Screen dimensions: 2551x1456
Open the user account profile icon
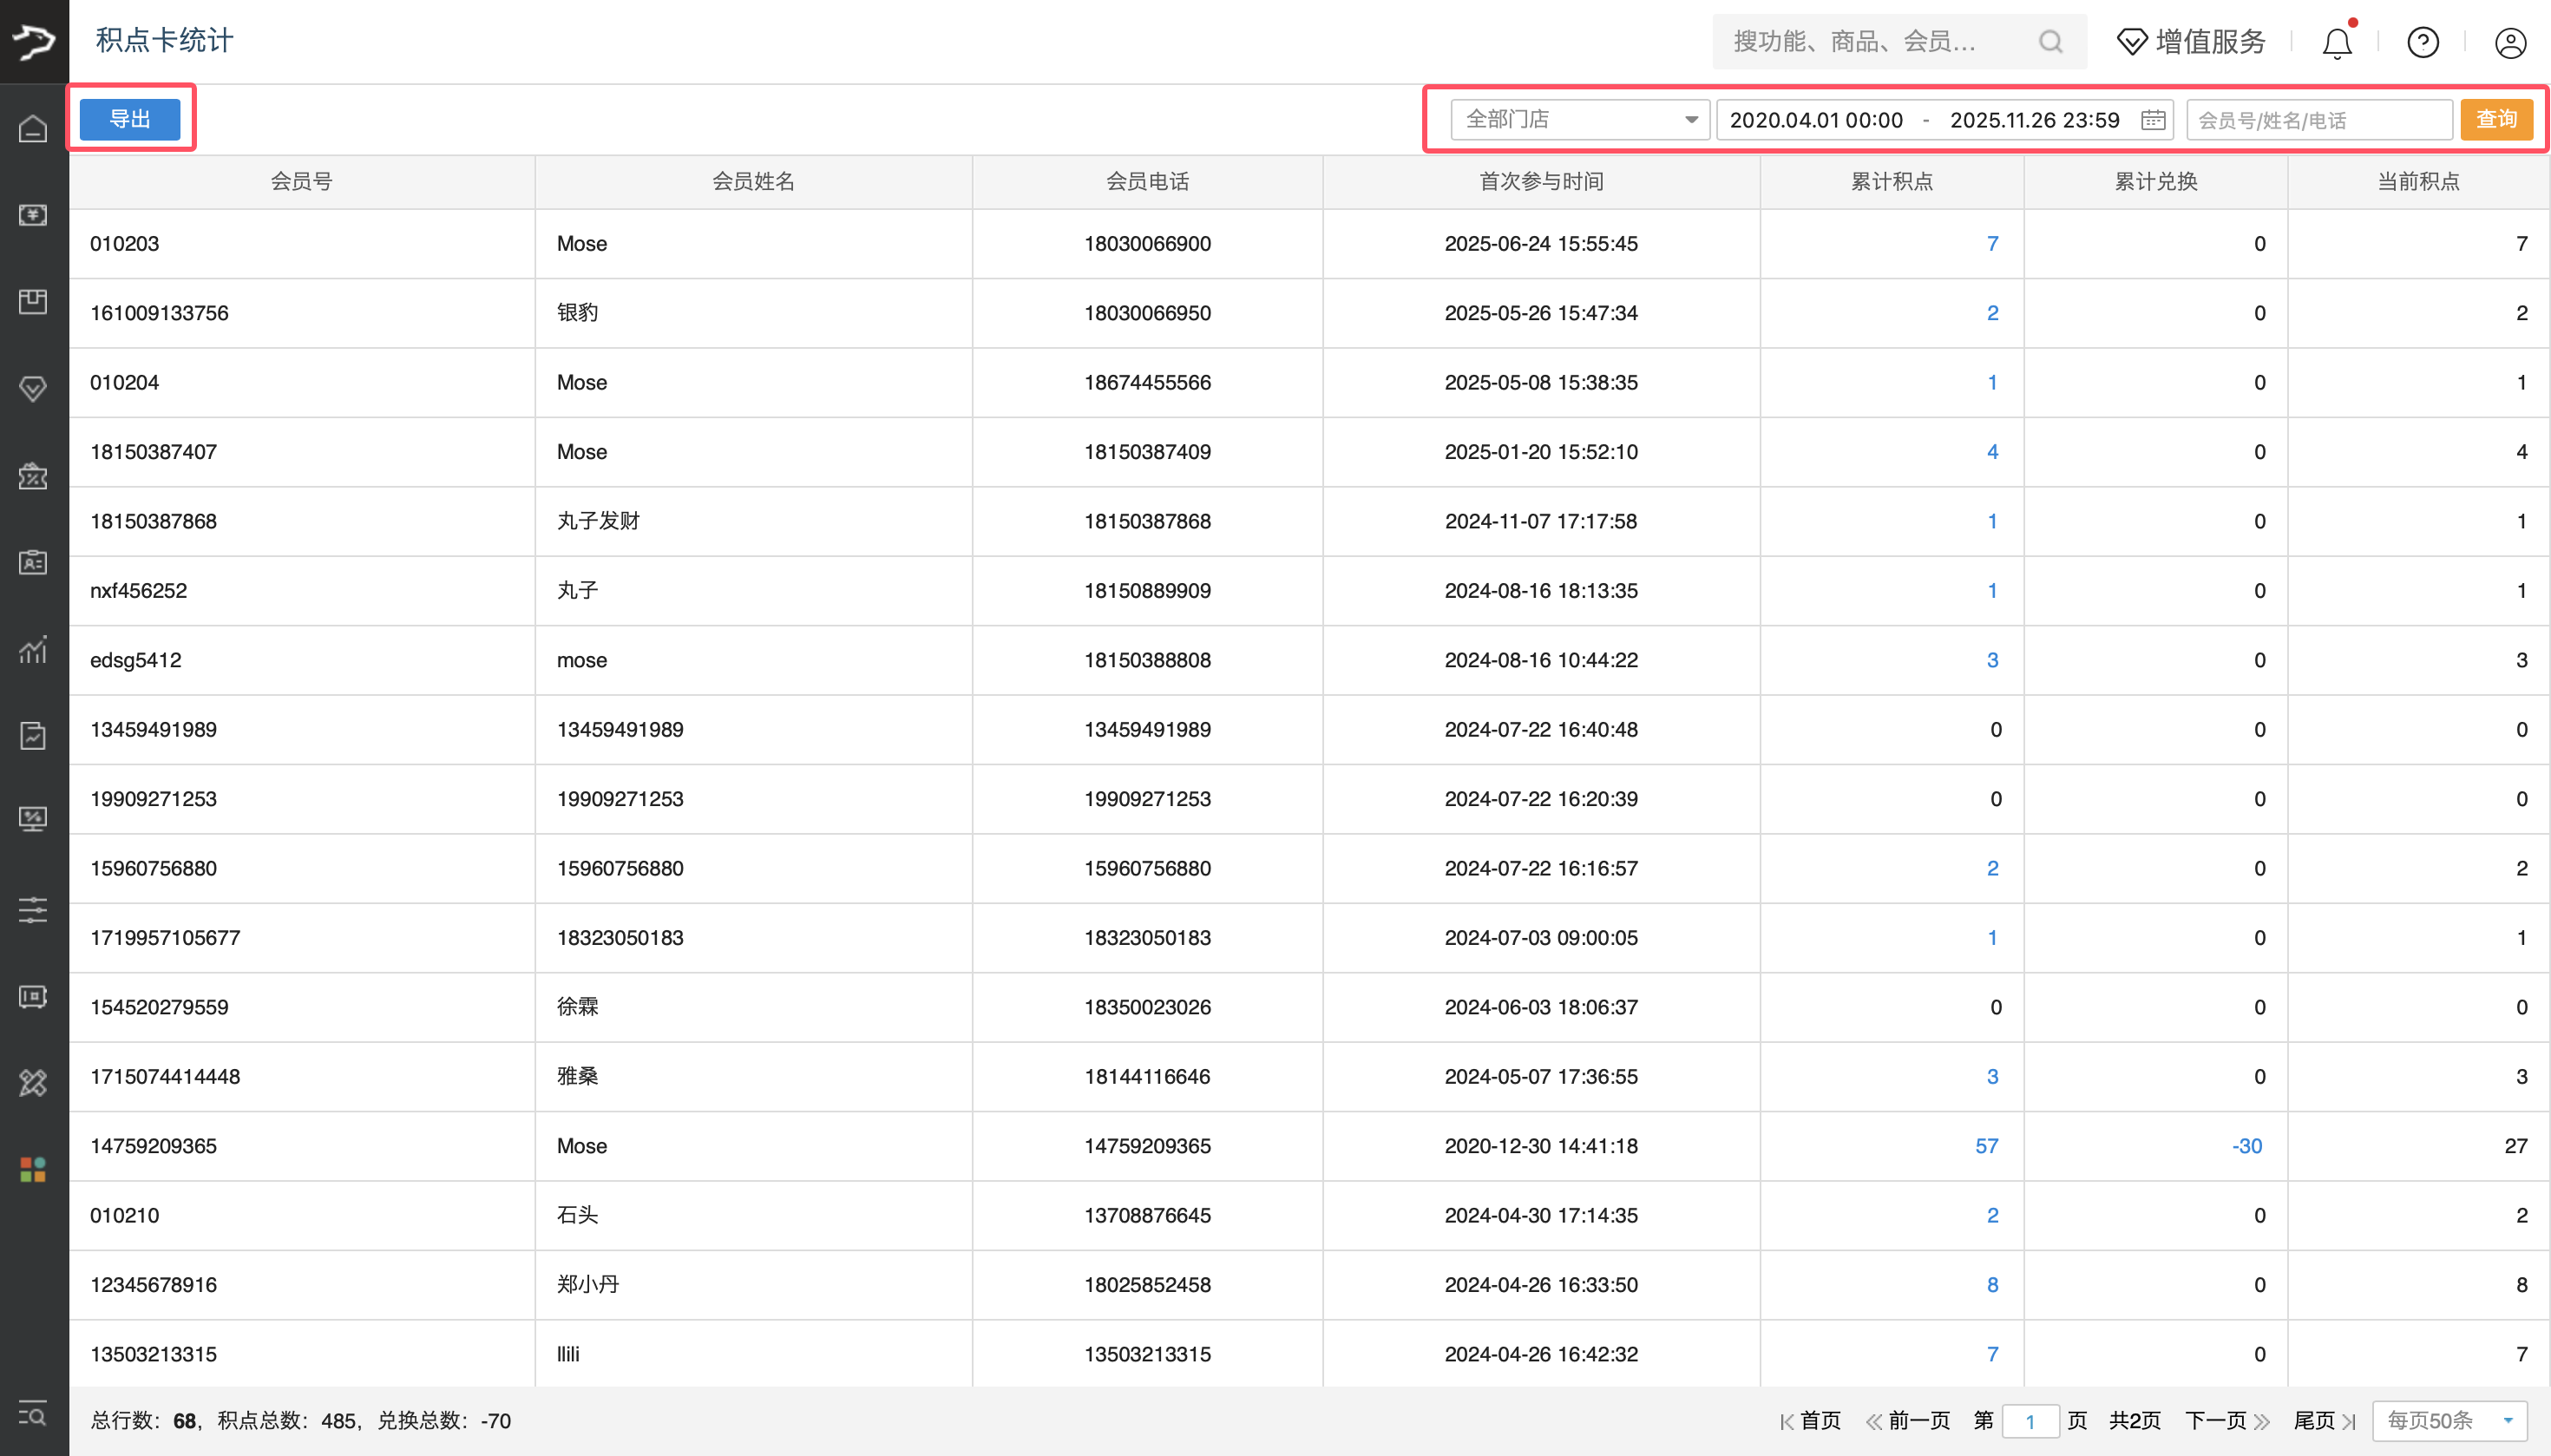click(x=2509, y=43)
